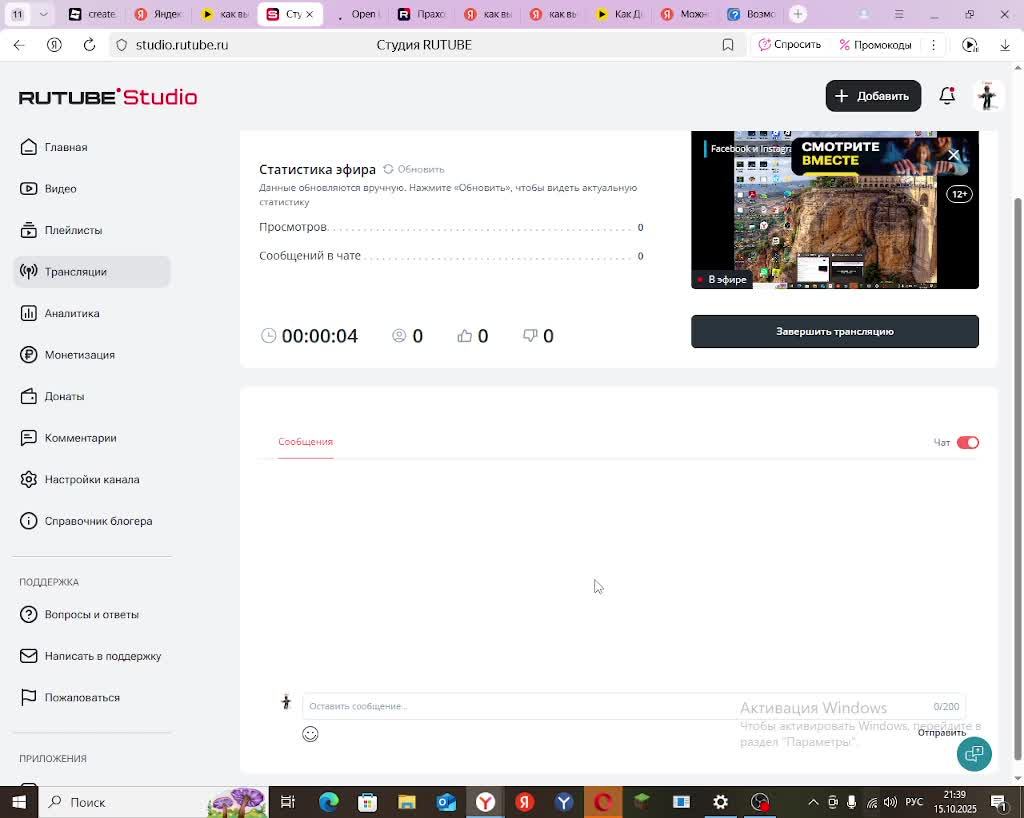Click the Поиск taskbar search box
Viewport: 1024px width, 818px height.
click(x=153, y=802)
